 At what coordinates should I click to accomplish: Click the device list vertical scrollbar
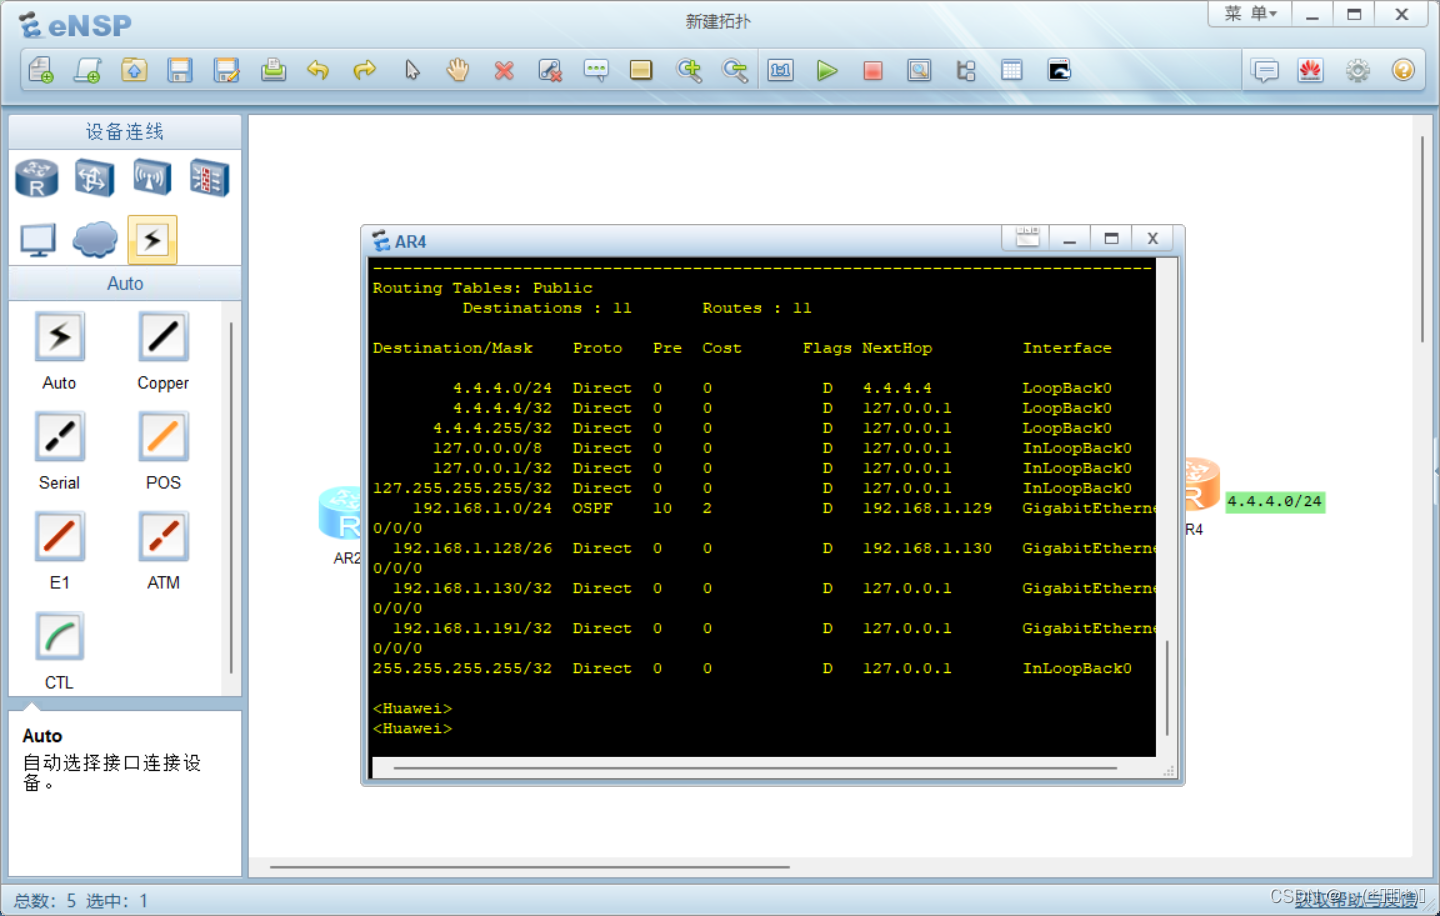tap(231, 496)
